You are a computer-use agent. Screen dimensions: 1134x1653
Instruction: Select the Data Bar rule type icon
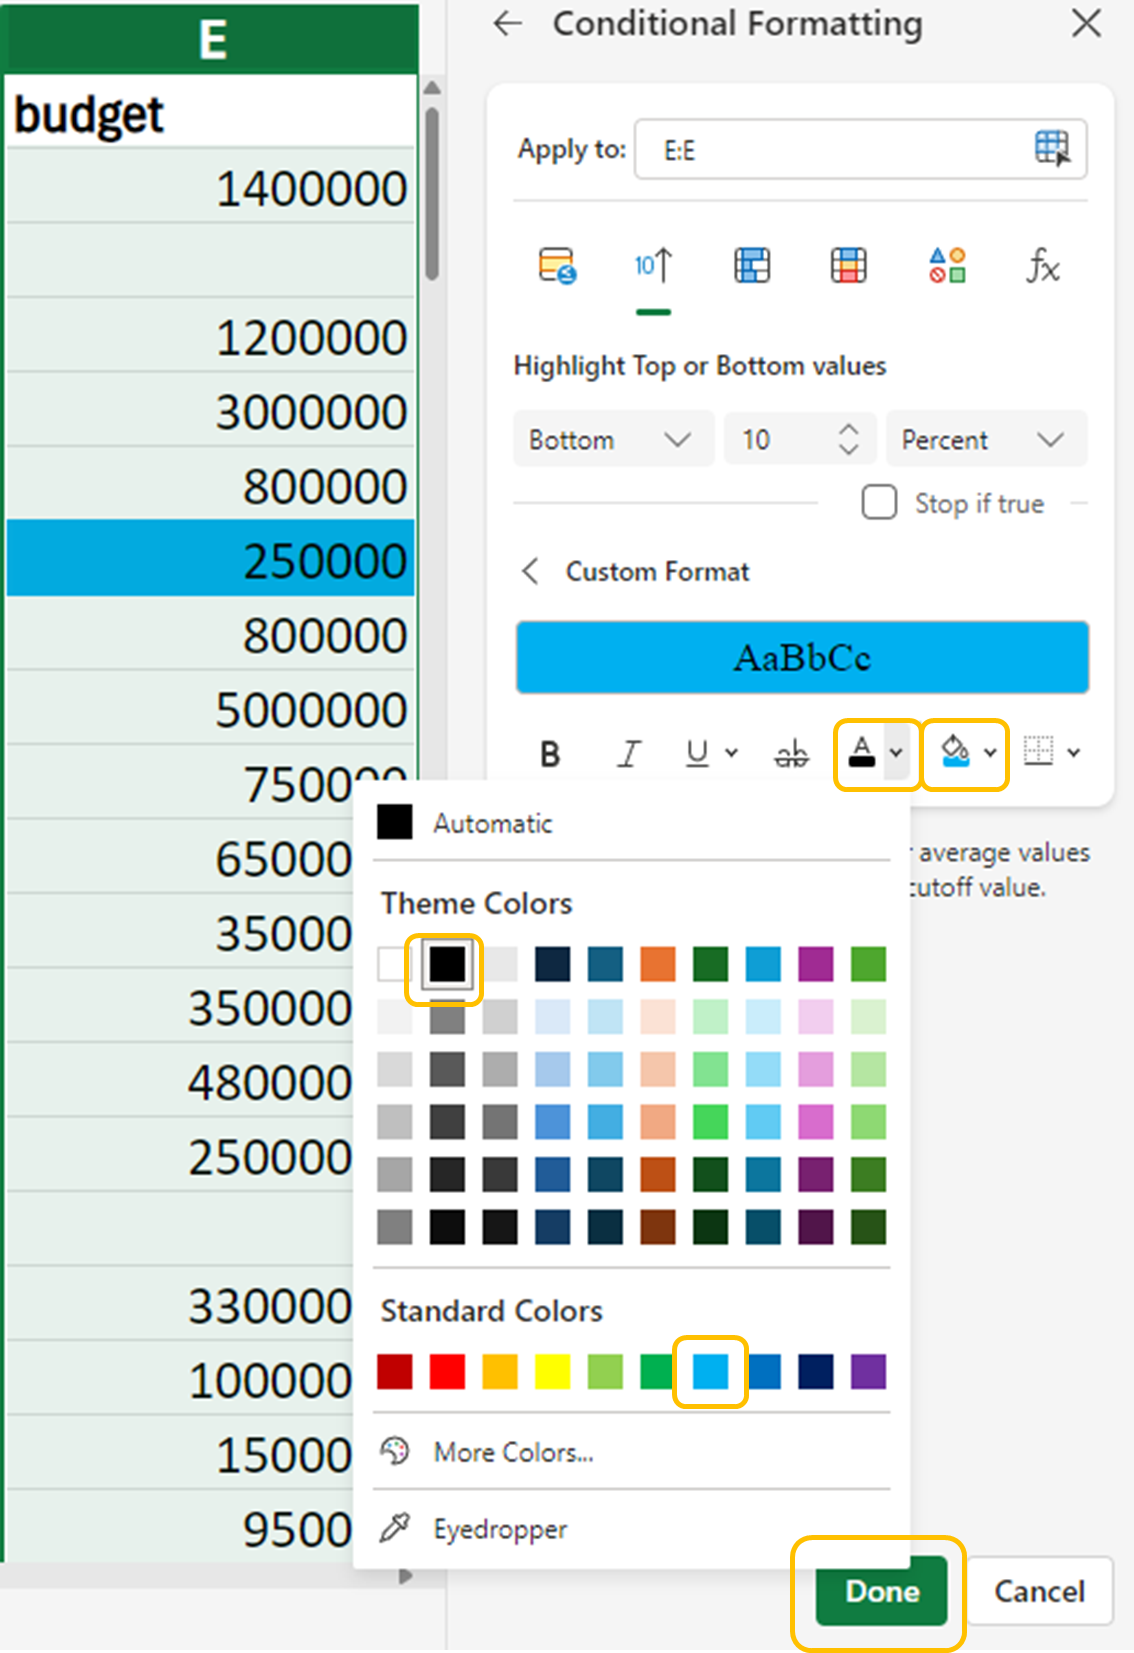(x=752, y=266)
